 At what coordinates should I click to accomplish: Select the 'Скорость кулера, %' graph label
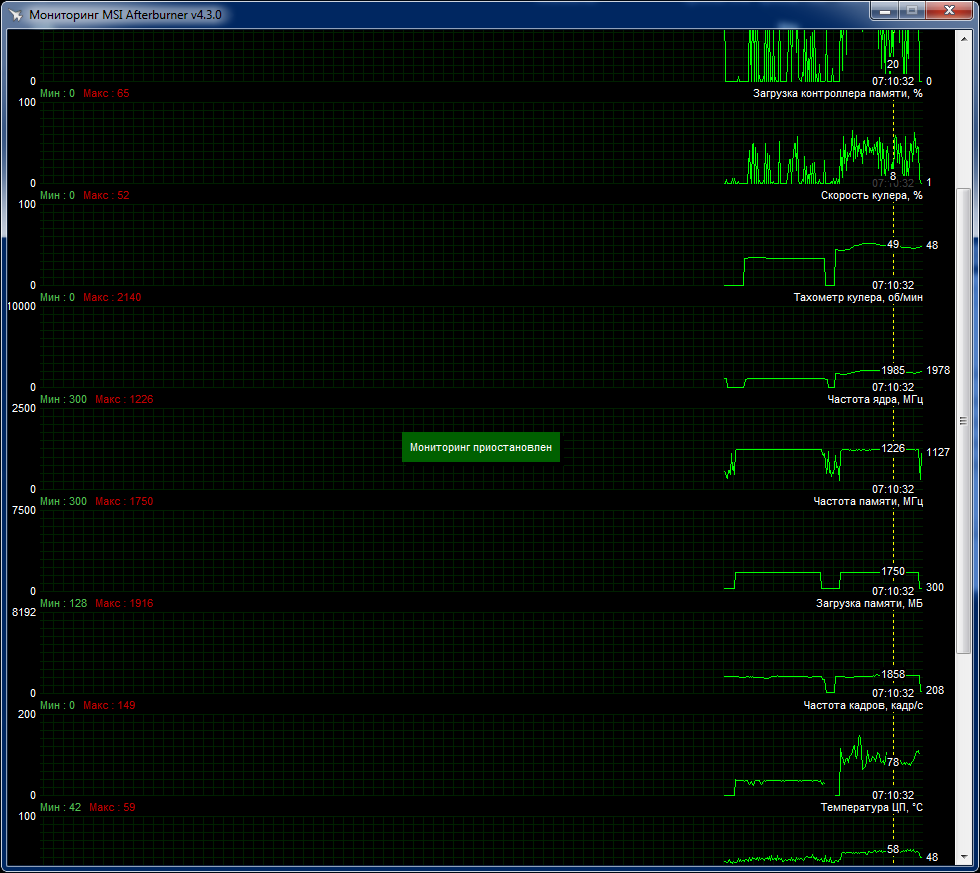[x=871, y=195]
